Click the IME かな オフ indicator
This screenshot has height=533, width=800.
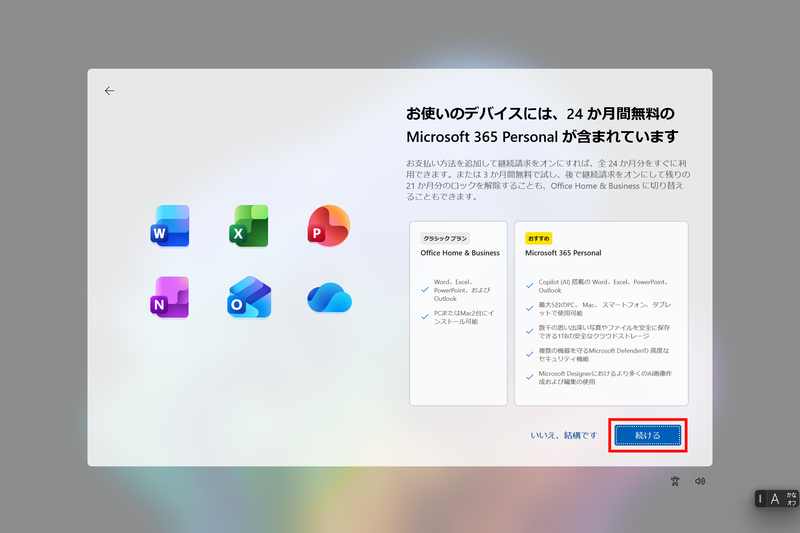click(x=791, y=499)
